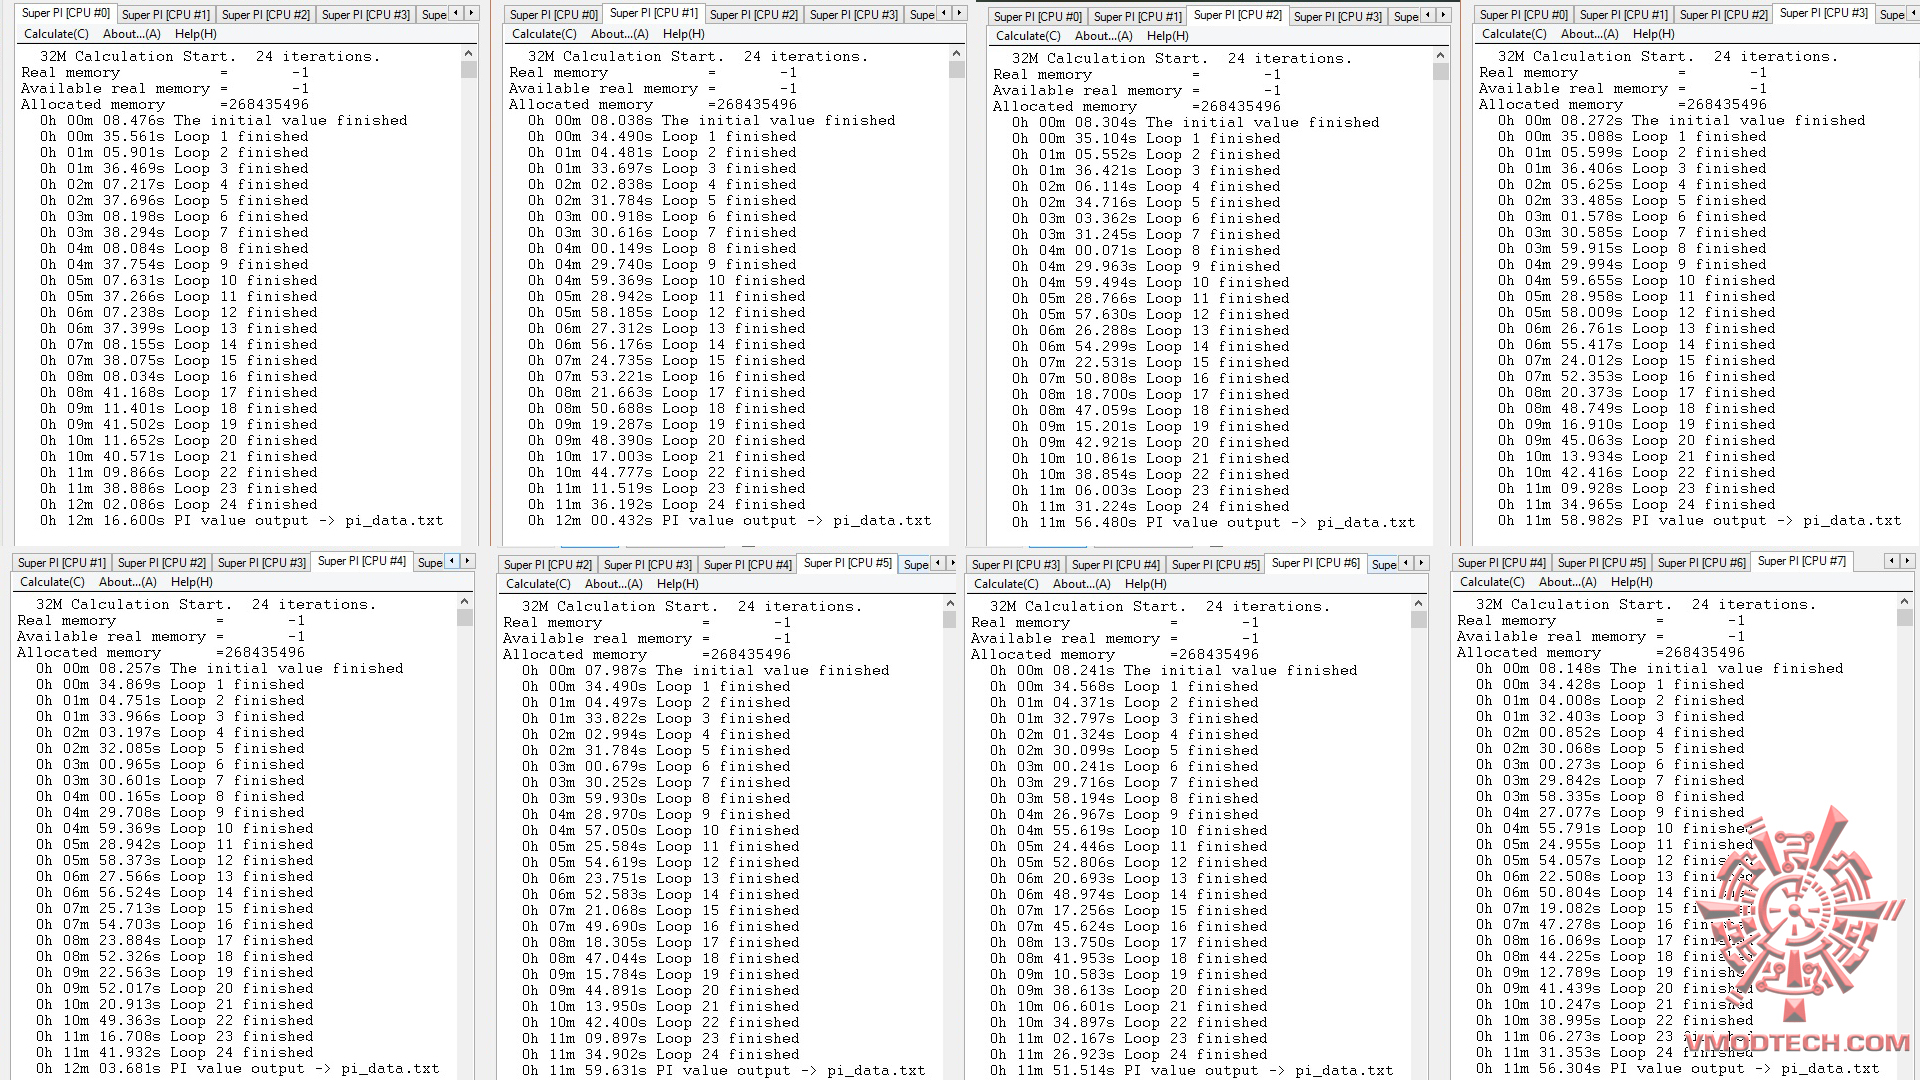
Task: Switch to CPU #3 tab in active CPU #0 window
Action: [365, 15]
